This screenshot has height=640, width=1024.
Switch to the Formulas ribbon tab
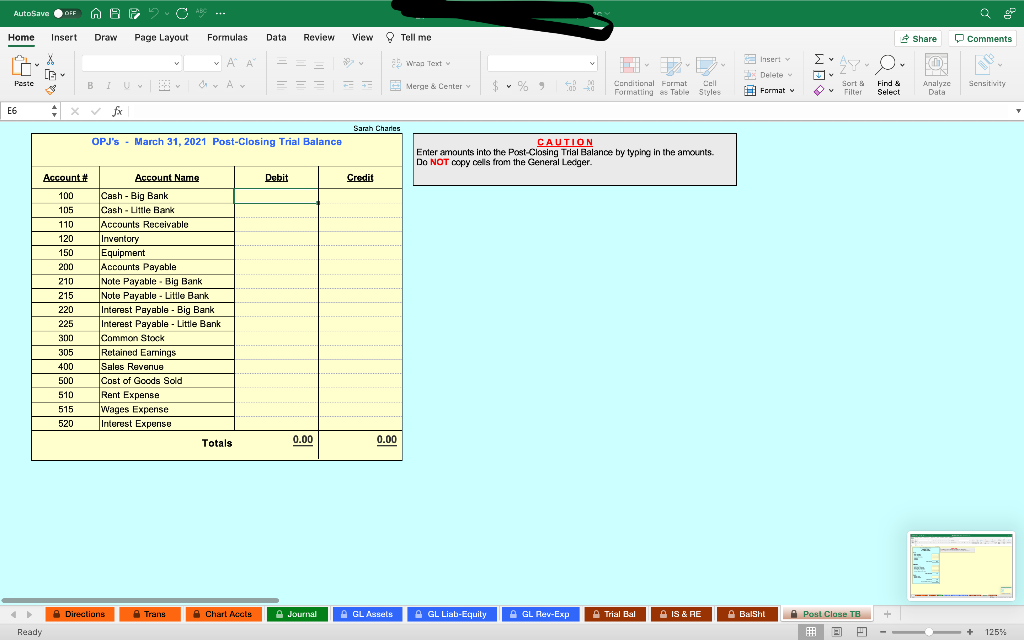click(227, 36)
